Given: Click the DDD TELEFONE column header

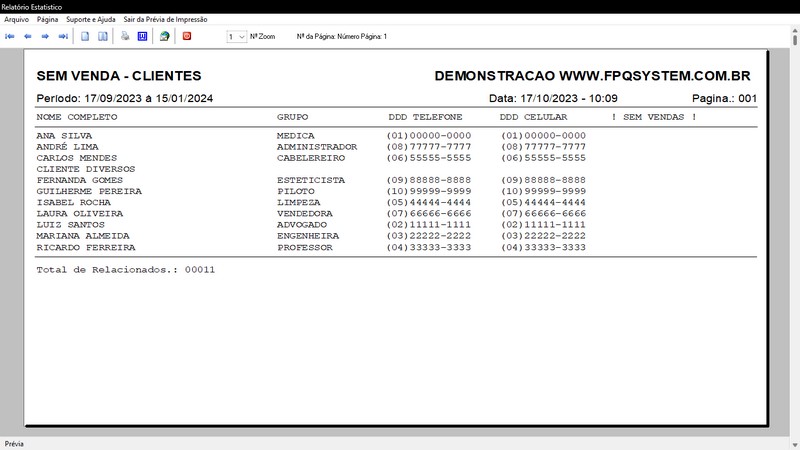Looking at the screenshot, I should click(x=426, y=117).
